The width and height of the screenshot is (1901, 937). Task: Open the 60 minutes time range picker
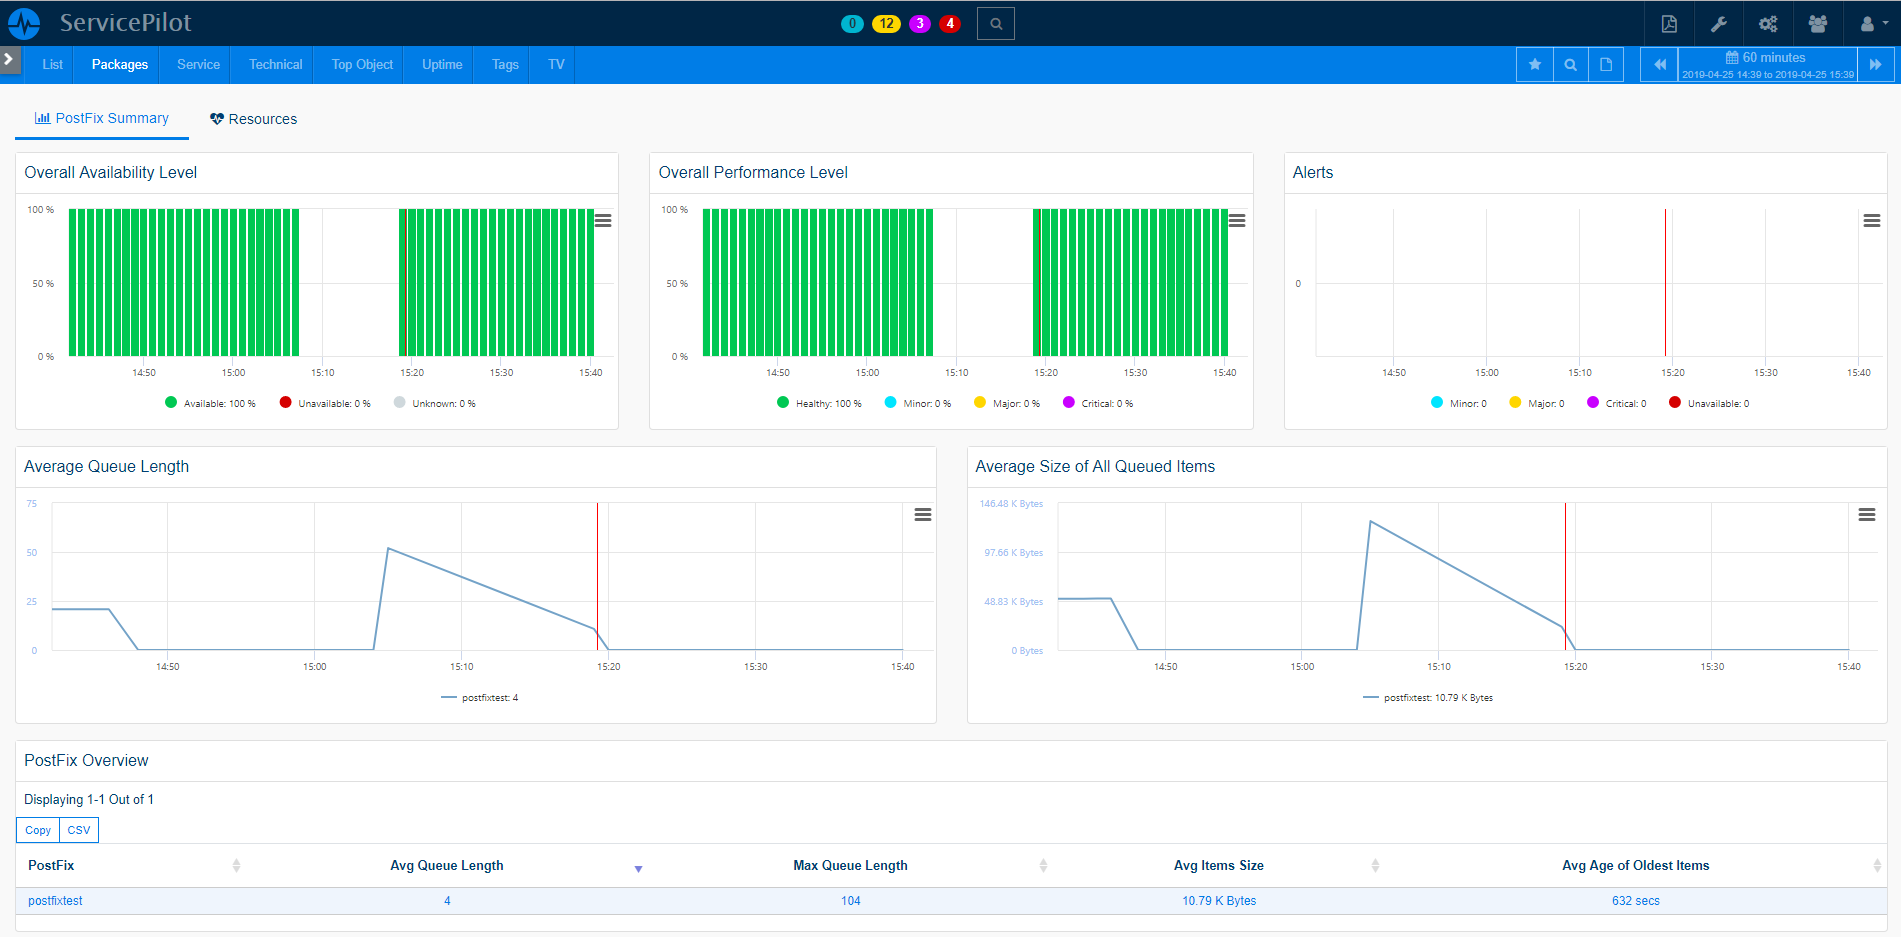click(1767, 65)
